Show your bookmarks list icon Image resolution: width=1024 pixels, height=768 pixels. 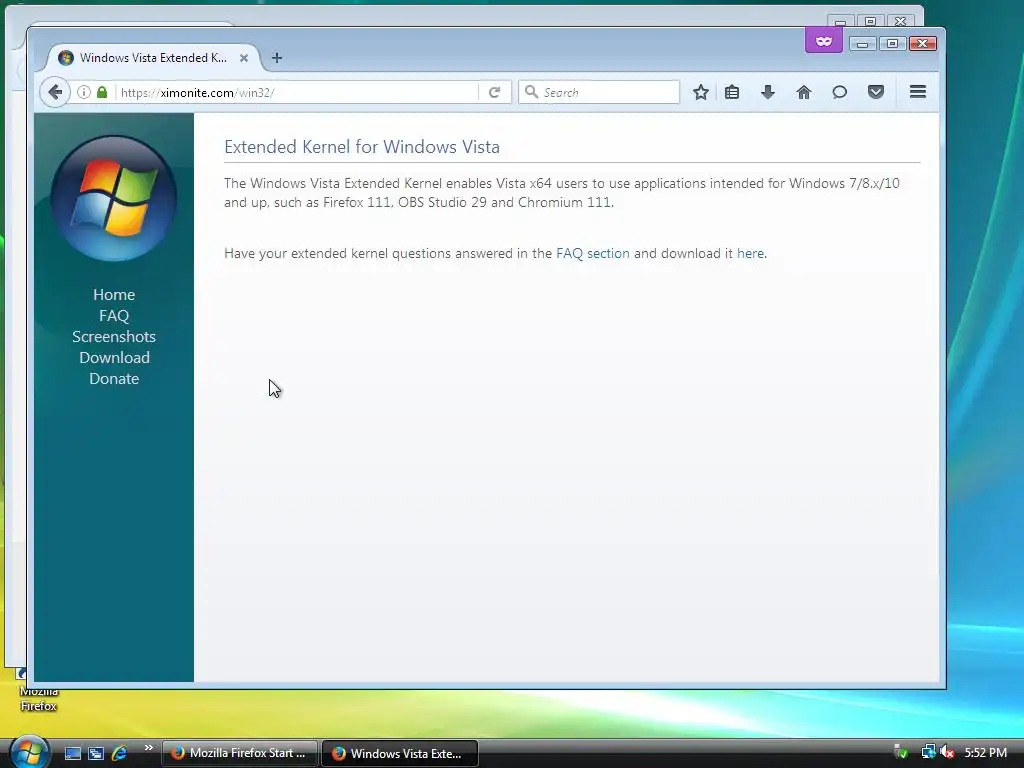click(732, 92)
